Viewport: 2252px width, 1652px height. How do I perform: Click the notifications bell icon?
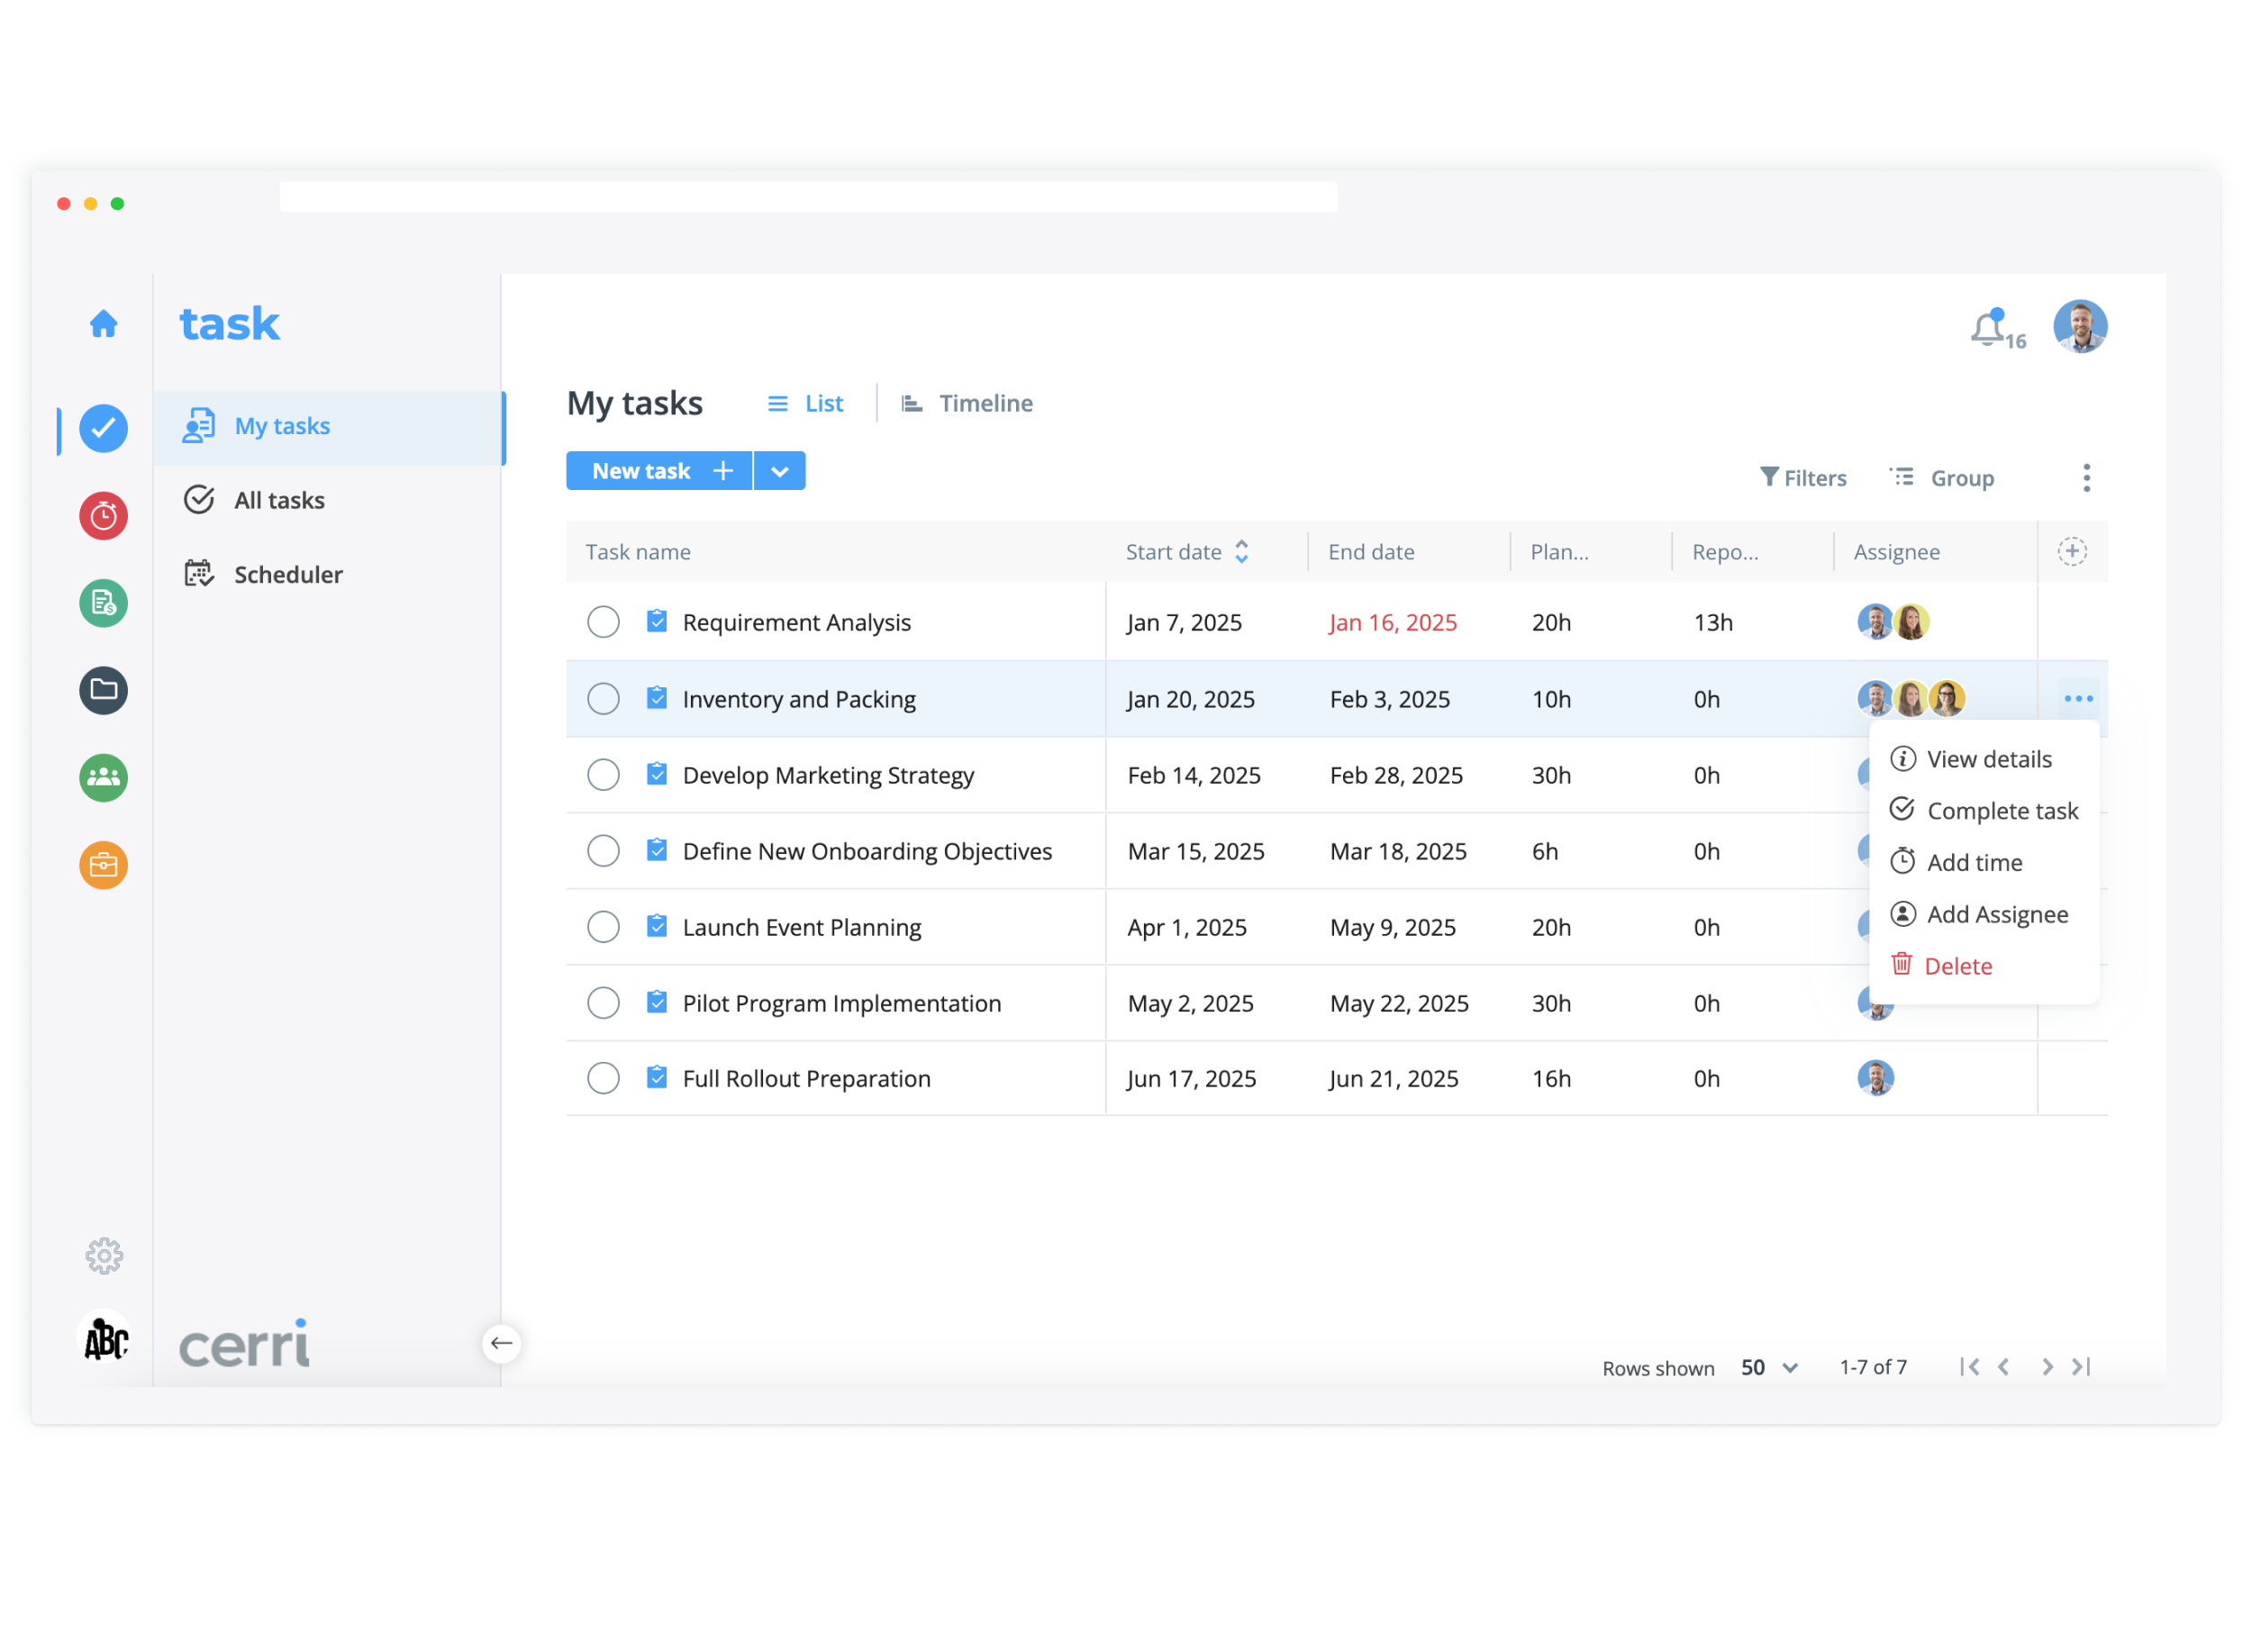[1988, 329]
